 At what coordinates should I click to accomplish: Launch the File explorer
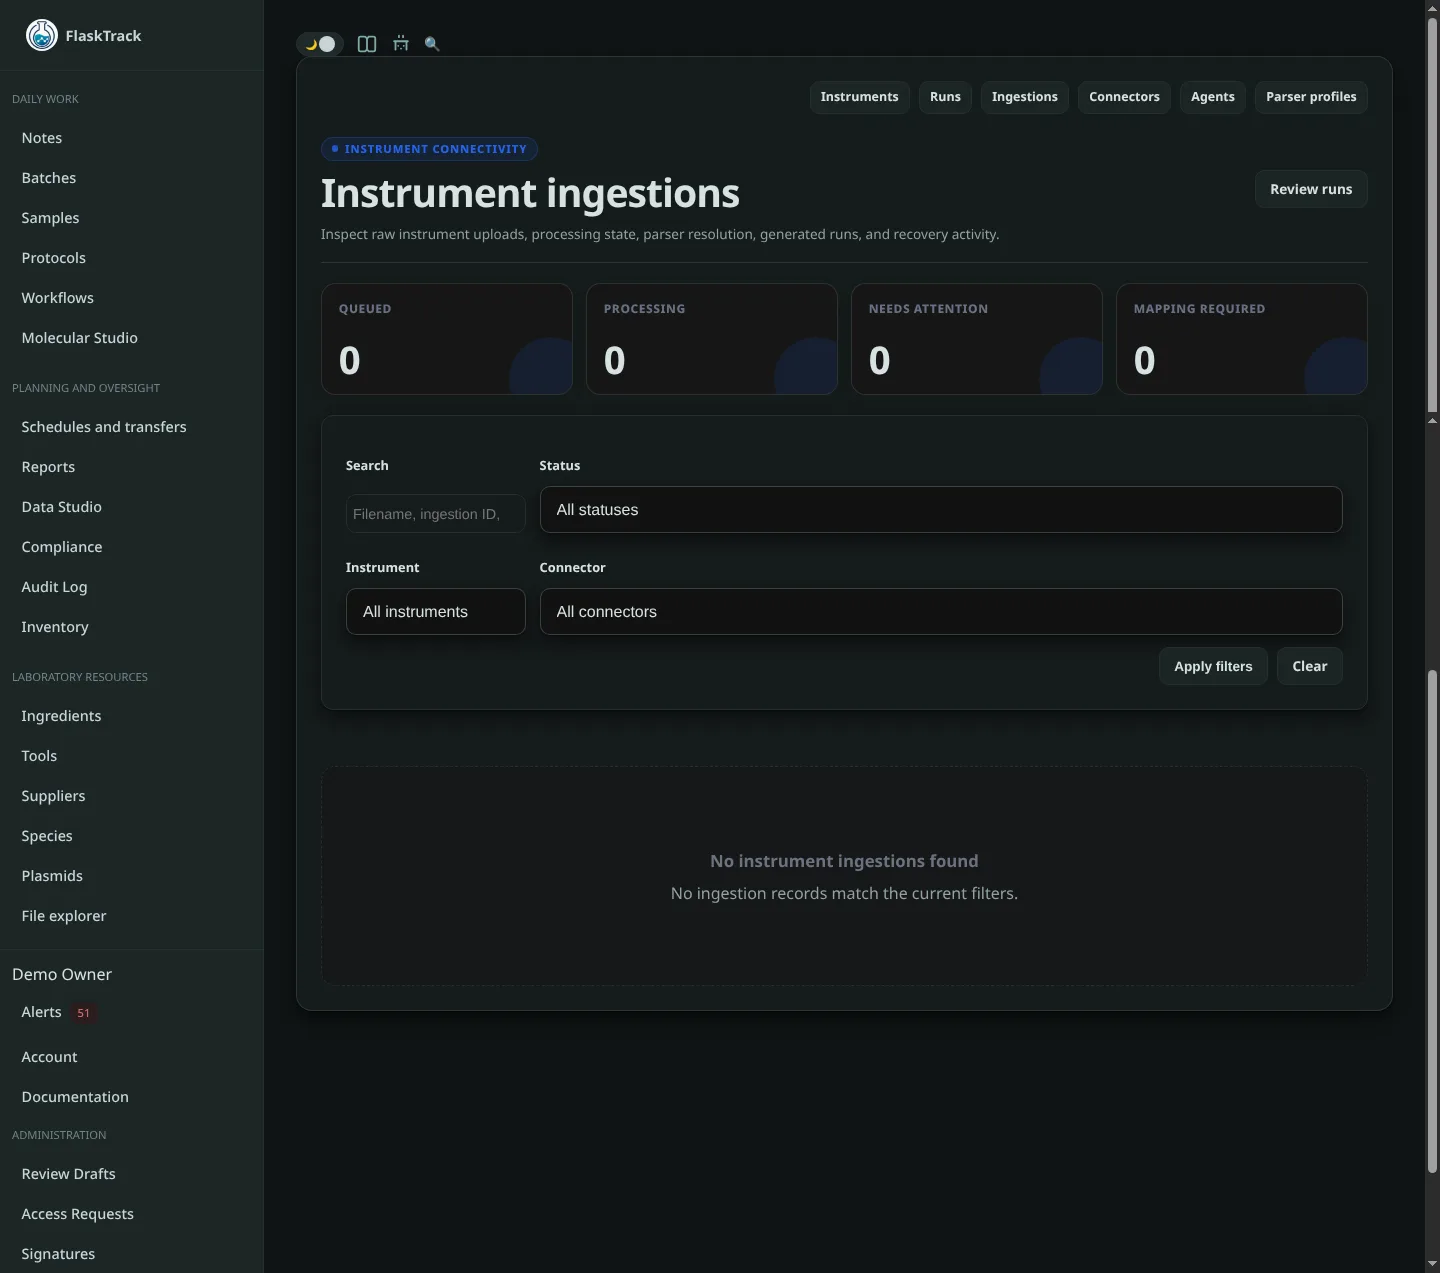tap(64, 916)
